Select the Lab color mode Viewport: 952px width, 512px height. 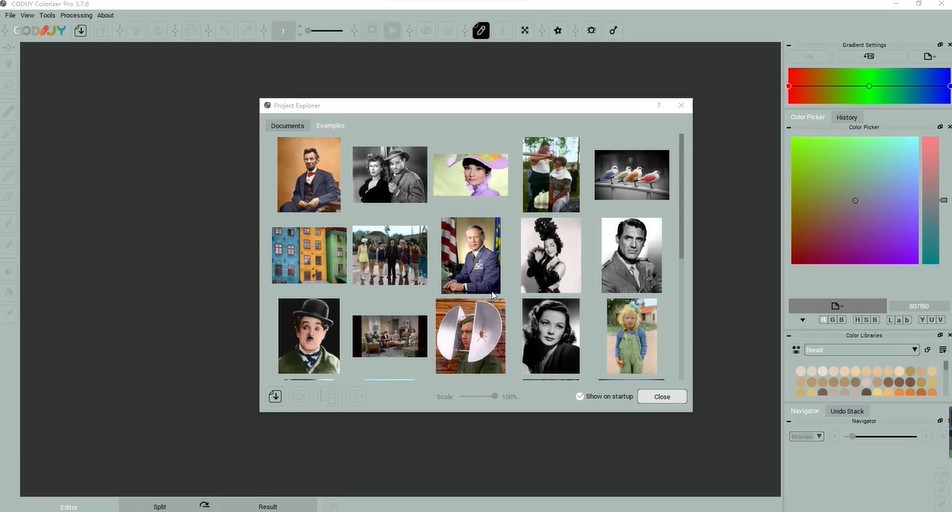tap(899, 320)
